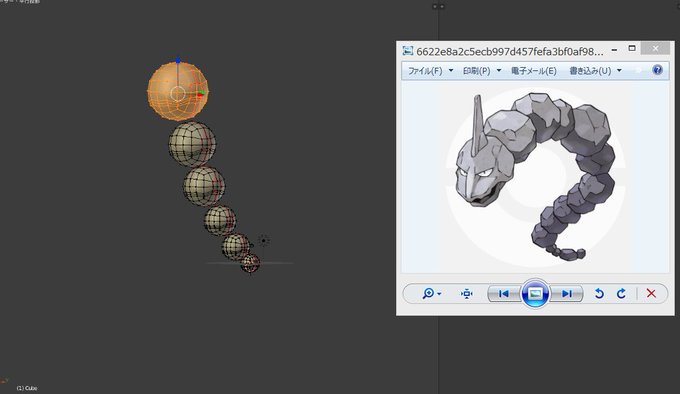
Task: Minimize the Photo Viewer window
Action: pyautogui.click(x=614, y=50)
